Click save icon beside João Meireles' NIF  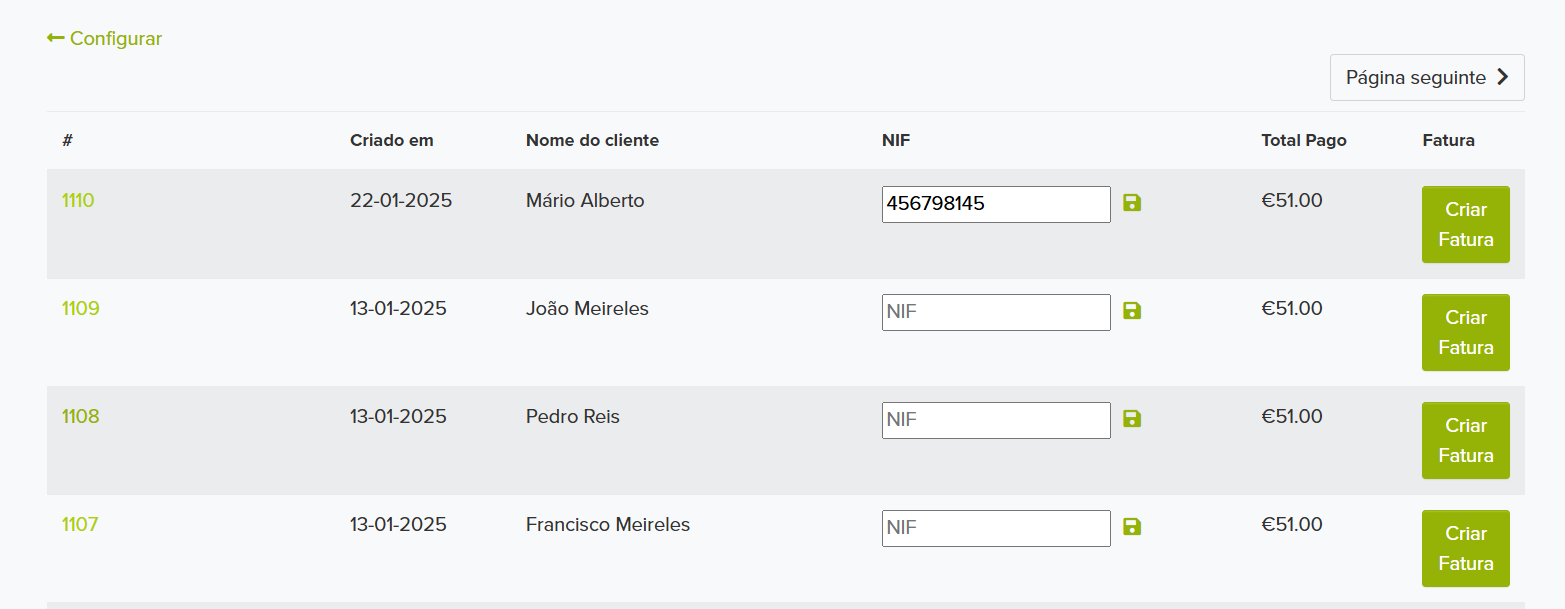[1132, 311]
